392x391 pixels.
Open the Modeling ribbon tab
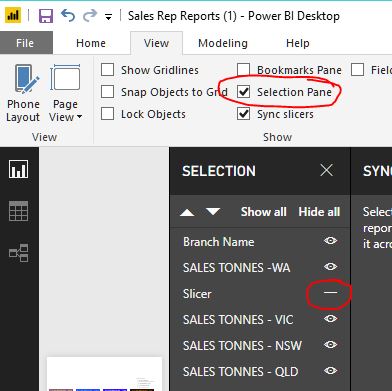point(223,43)
